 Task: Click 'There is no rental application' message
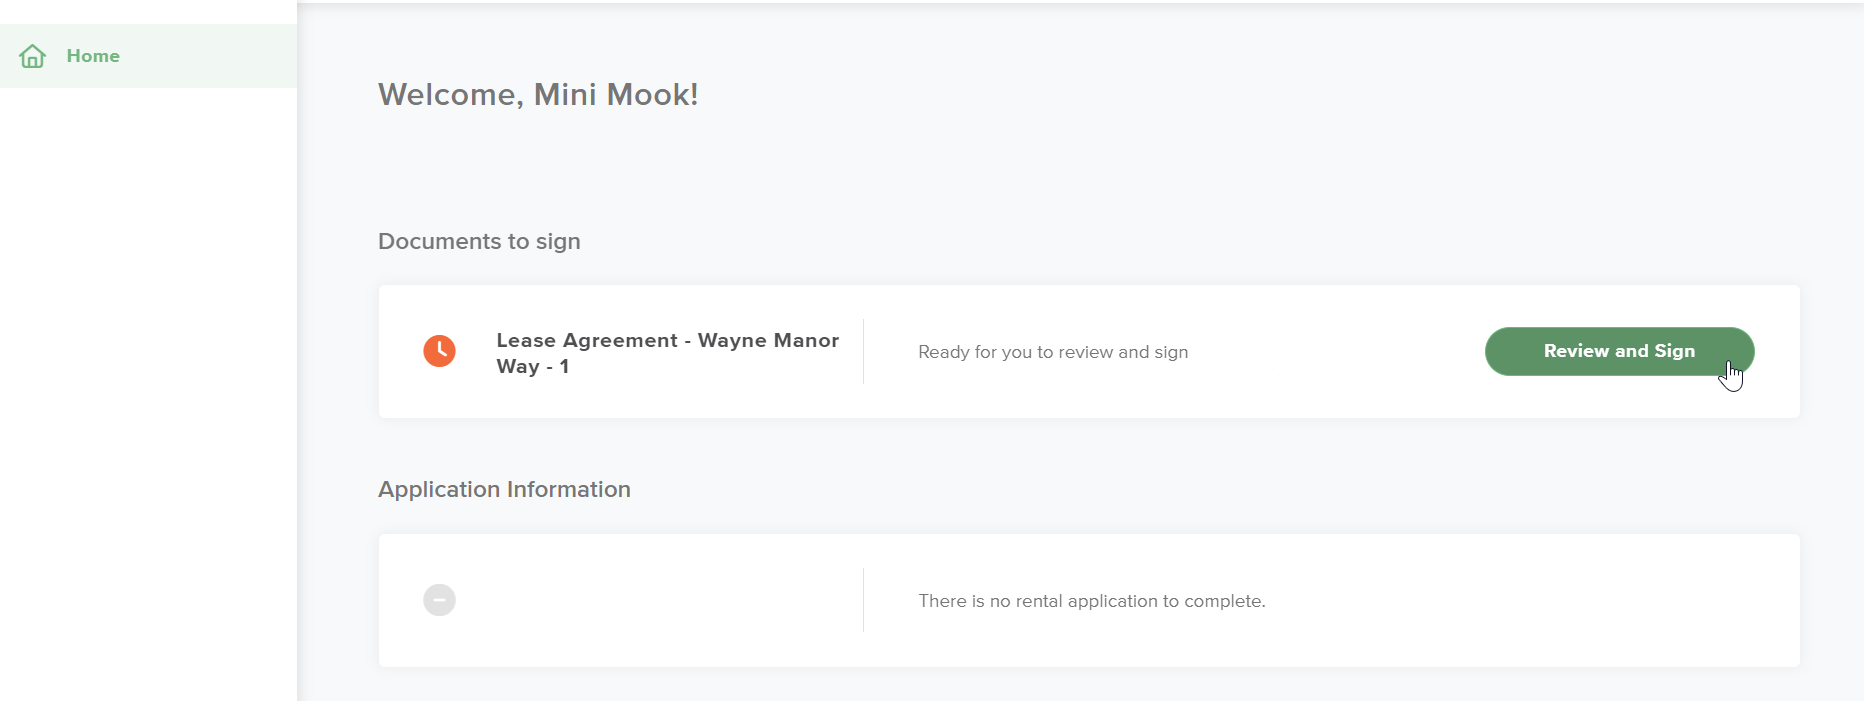pos(1091,601)
